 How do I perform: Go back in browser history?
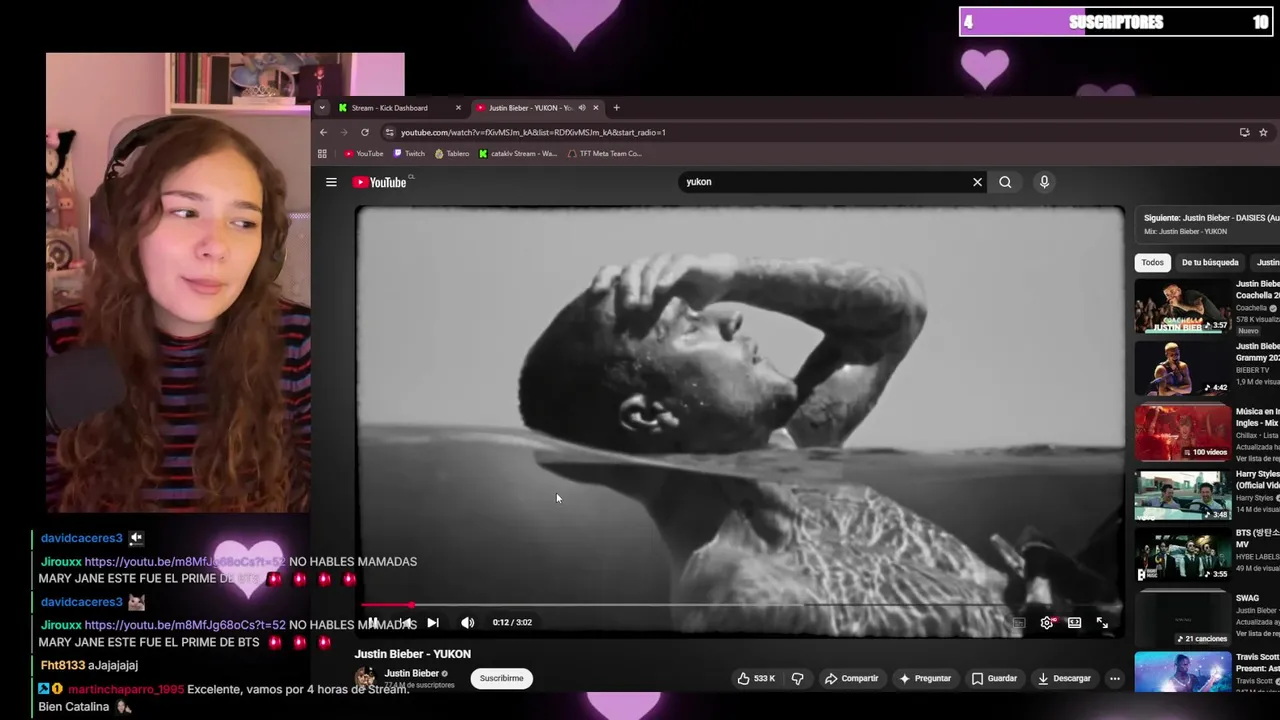(323, 132)
